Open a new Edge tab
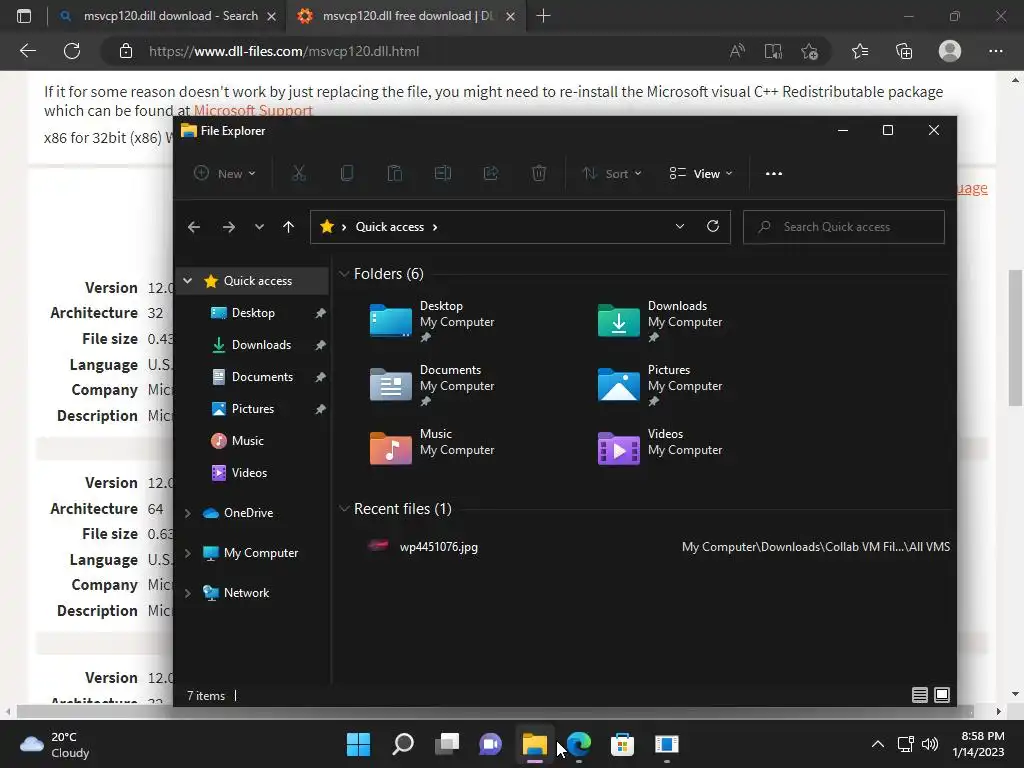The height and width of the screenshot is (768, 1024). (543, 16)
